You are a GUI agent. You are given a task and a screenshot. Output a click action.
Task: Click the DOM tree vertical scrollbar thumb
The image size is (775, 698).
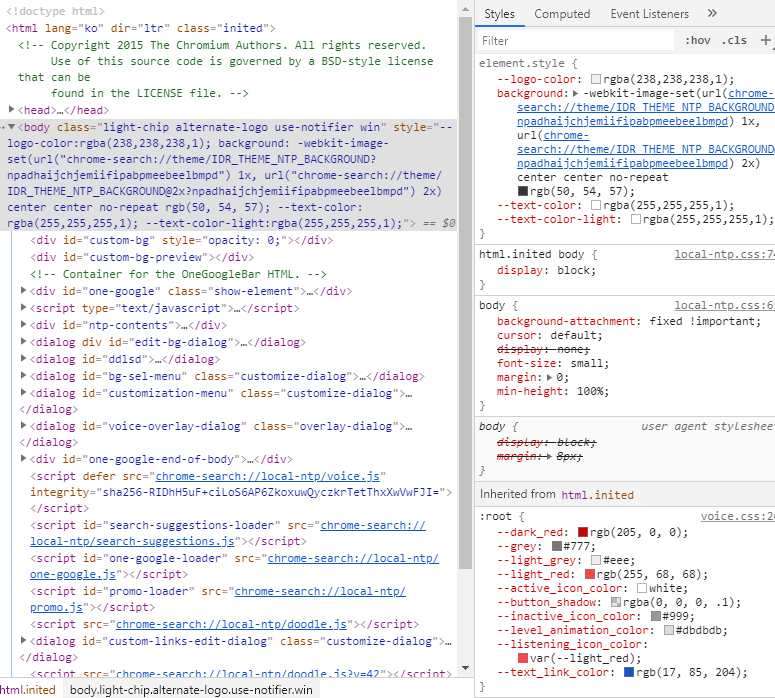tap(465, 293)
